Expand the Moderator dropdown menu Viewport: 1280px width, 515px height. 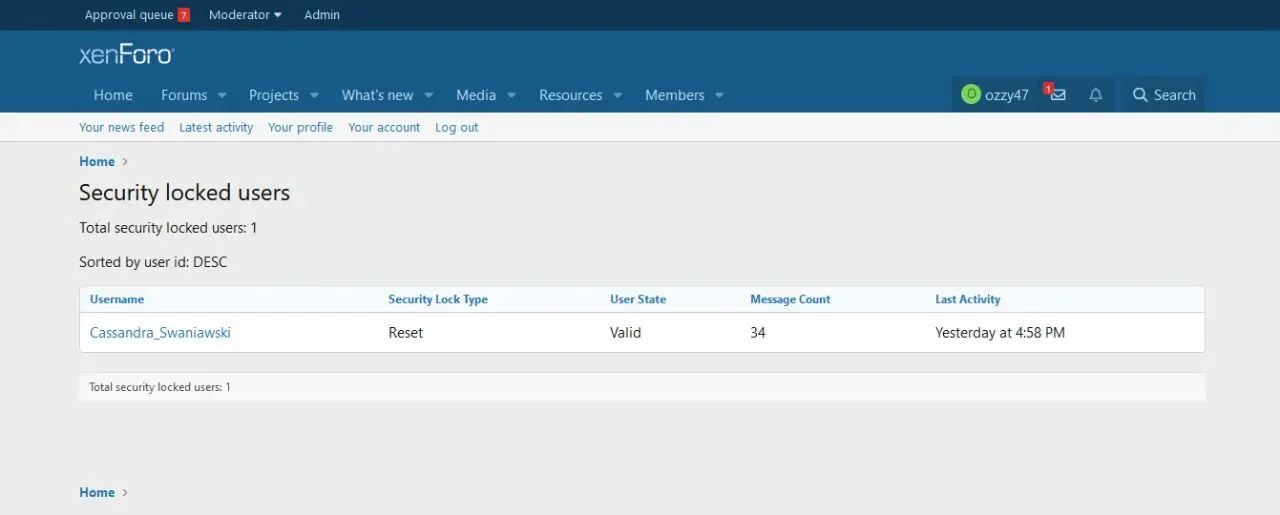(245, 15)
